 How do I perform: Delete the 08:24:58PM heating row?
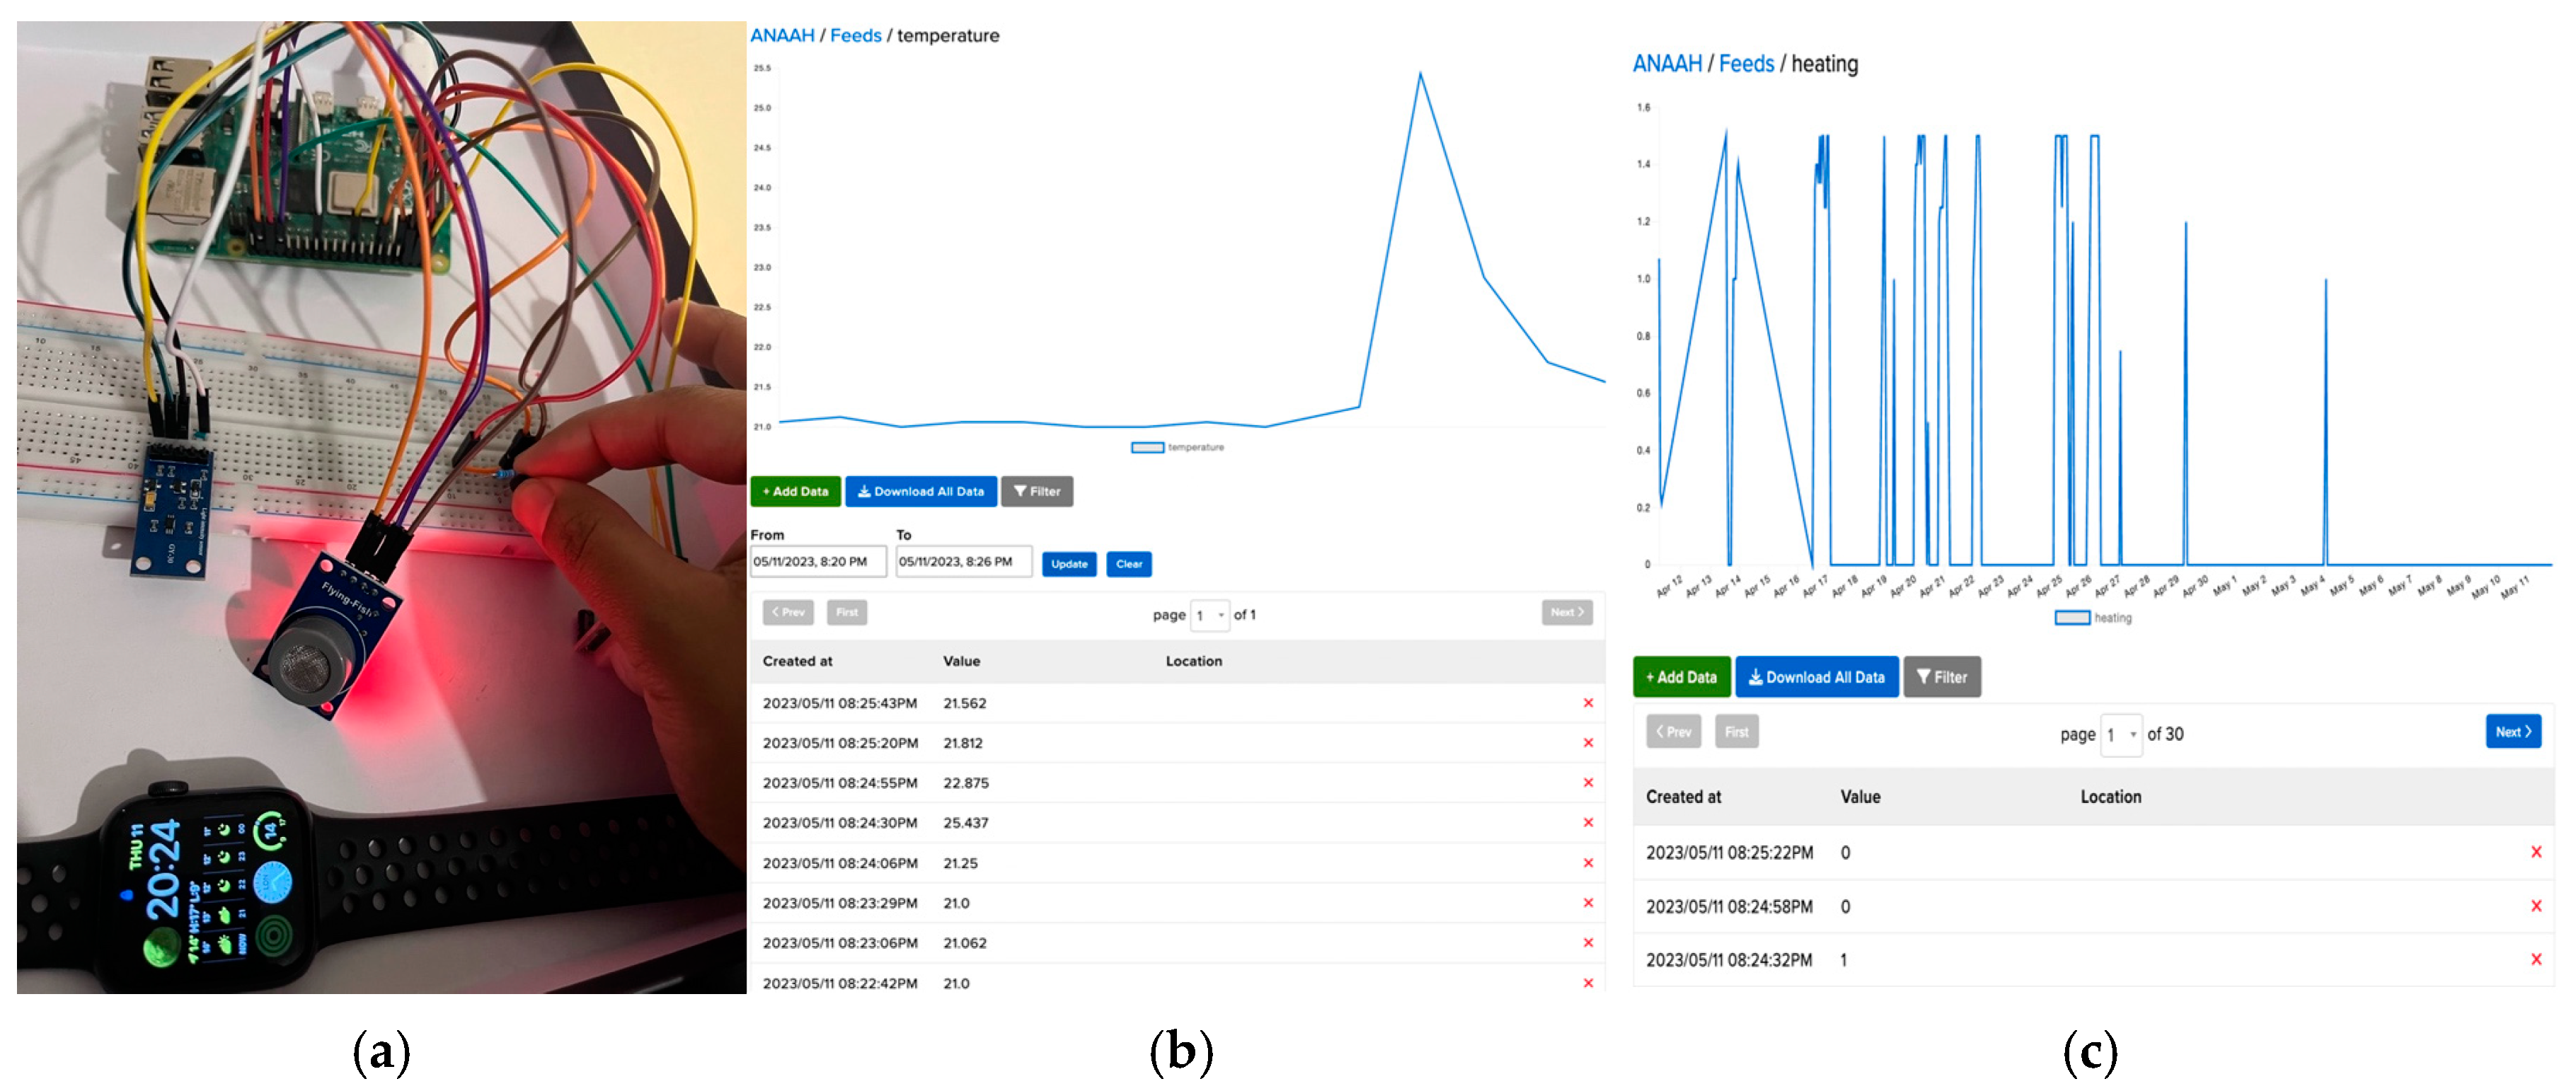click(2535, 906)
